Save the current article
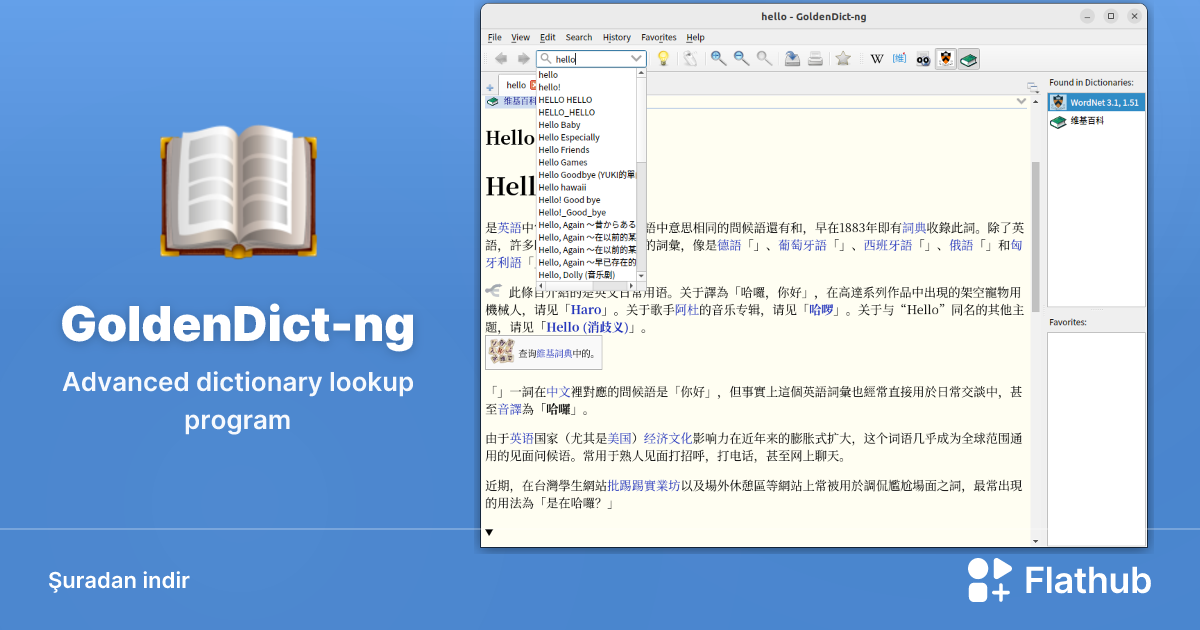This screenshot has height=630, width=1200. tap(791, 58)
